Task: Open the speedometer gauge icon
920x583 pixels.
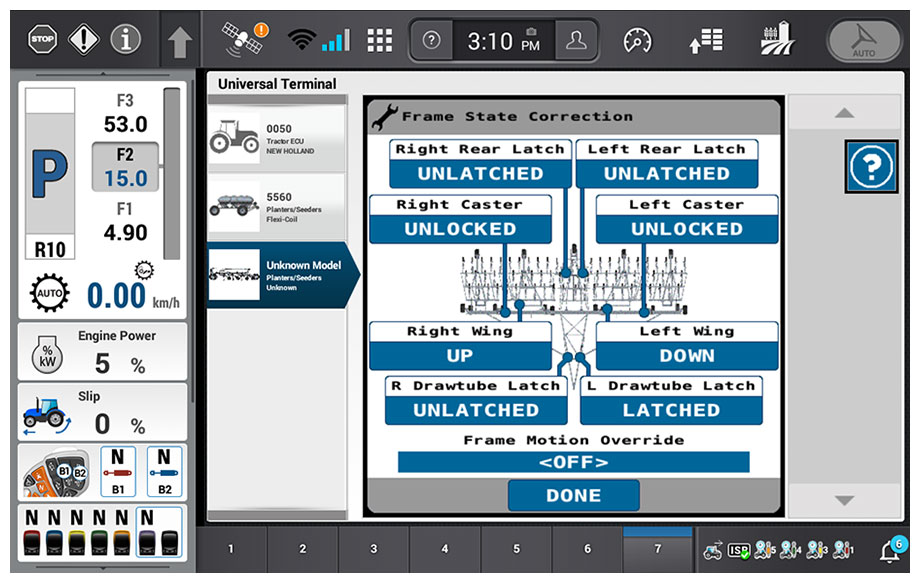Action: (637, 40)
